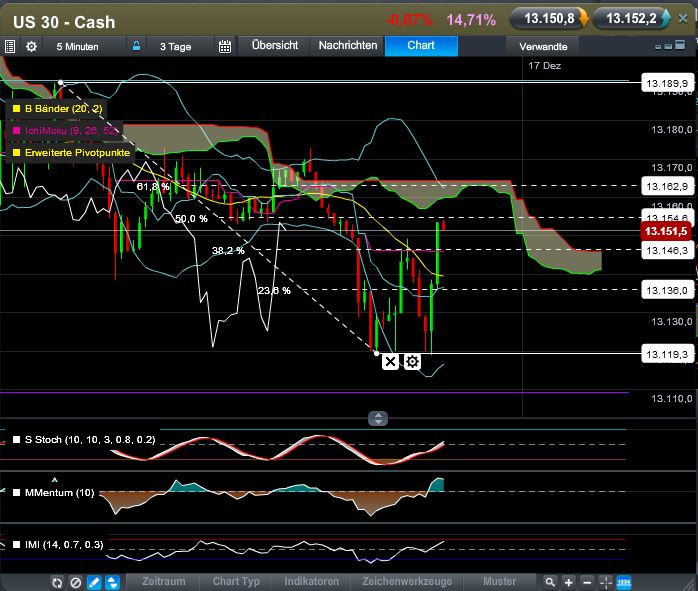Click the clear drawings (no-entry) icon
Image resolution: width=698 pixels, height=591 pixels.
[x=76, y=583]
